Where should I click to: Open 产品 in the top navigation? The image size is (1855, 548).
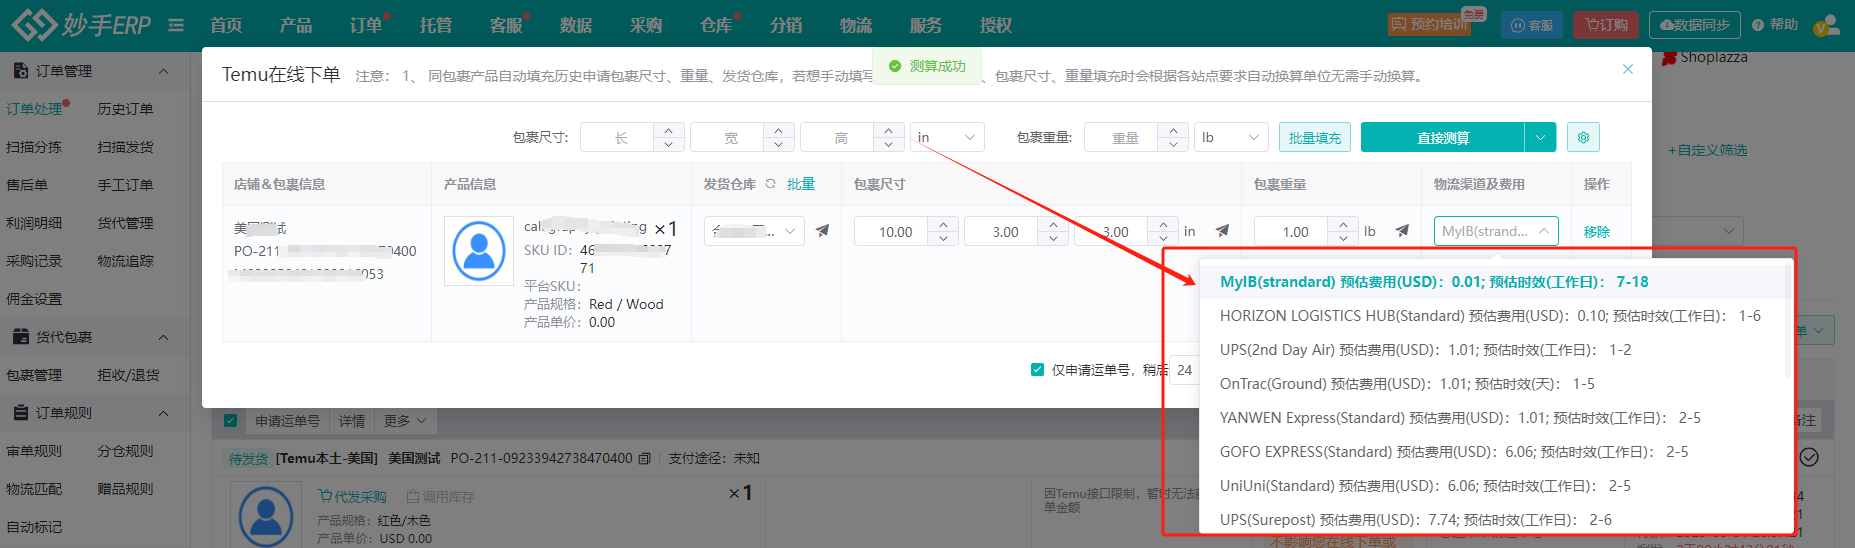(296, 25)
